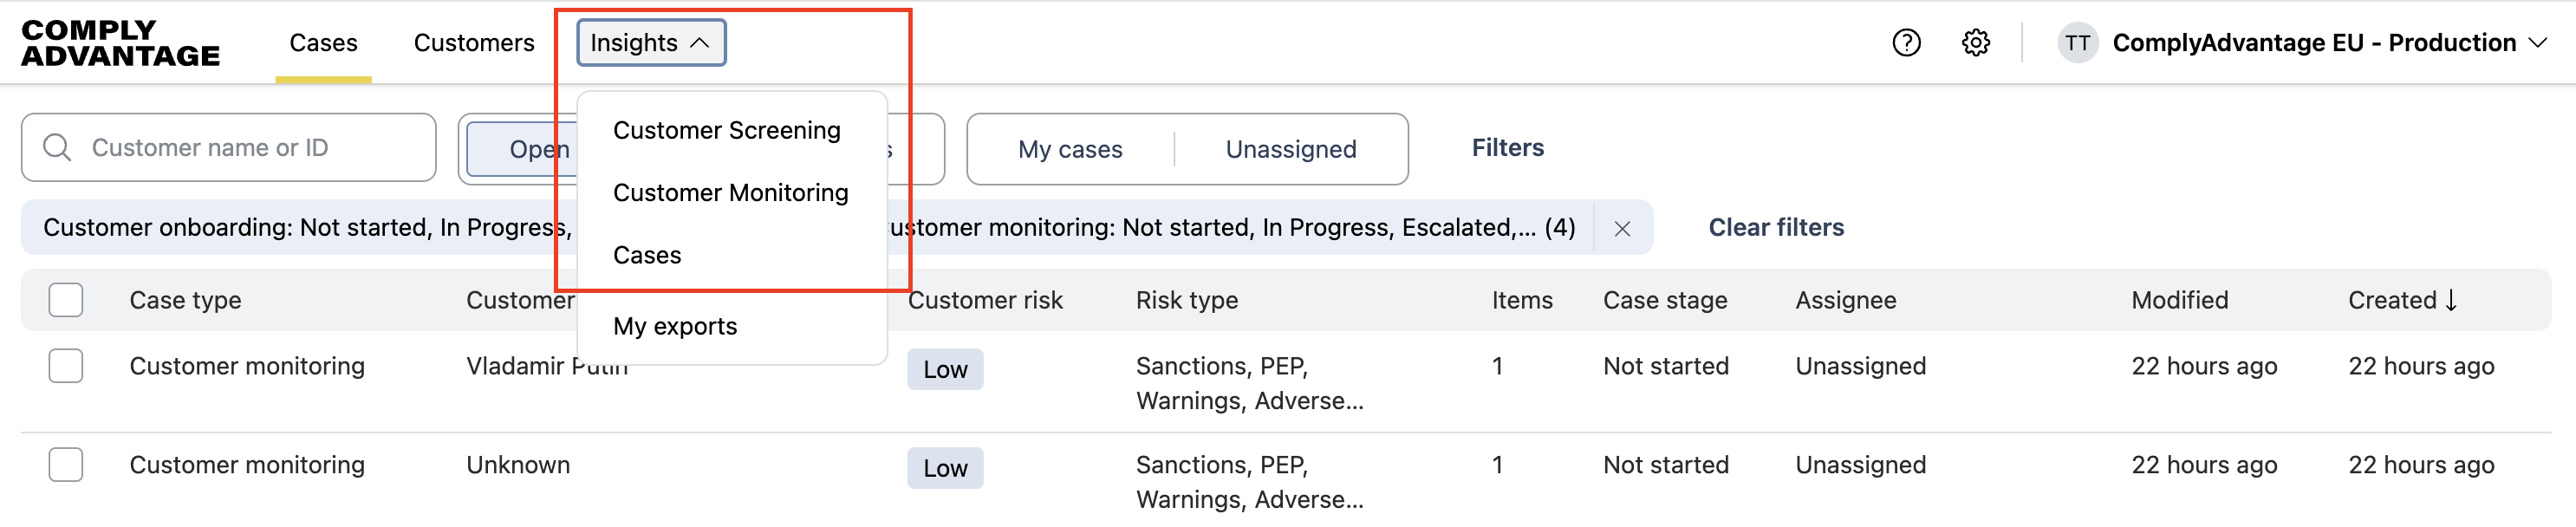
Task: Open the Filters panel
Action: pos(1506,147)
